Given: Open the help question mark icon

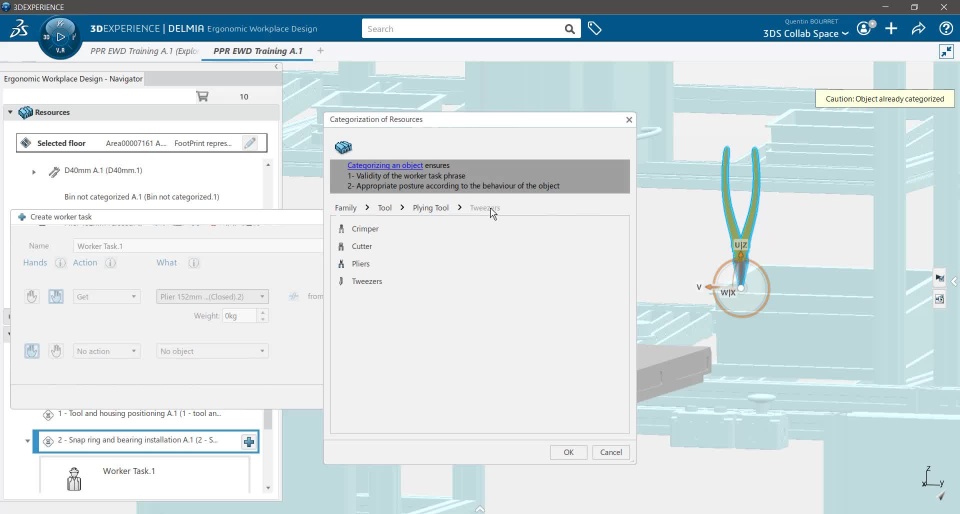Looking at the screenshot, I should coord(945,29).
